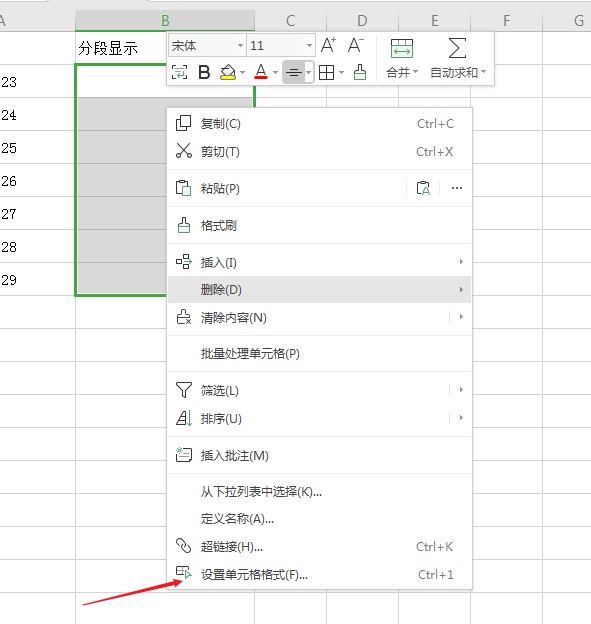Screen dimensions: 591x624
Task: Select column B header
Action: (165, 20)
